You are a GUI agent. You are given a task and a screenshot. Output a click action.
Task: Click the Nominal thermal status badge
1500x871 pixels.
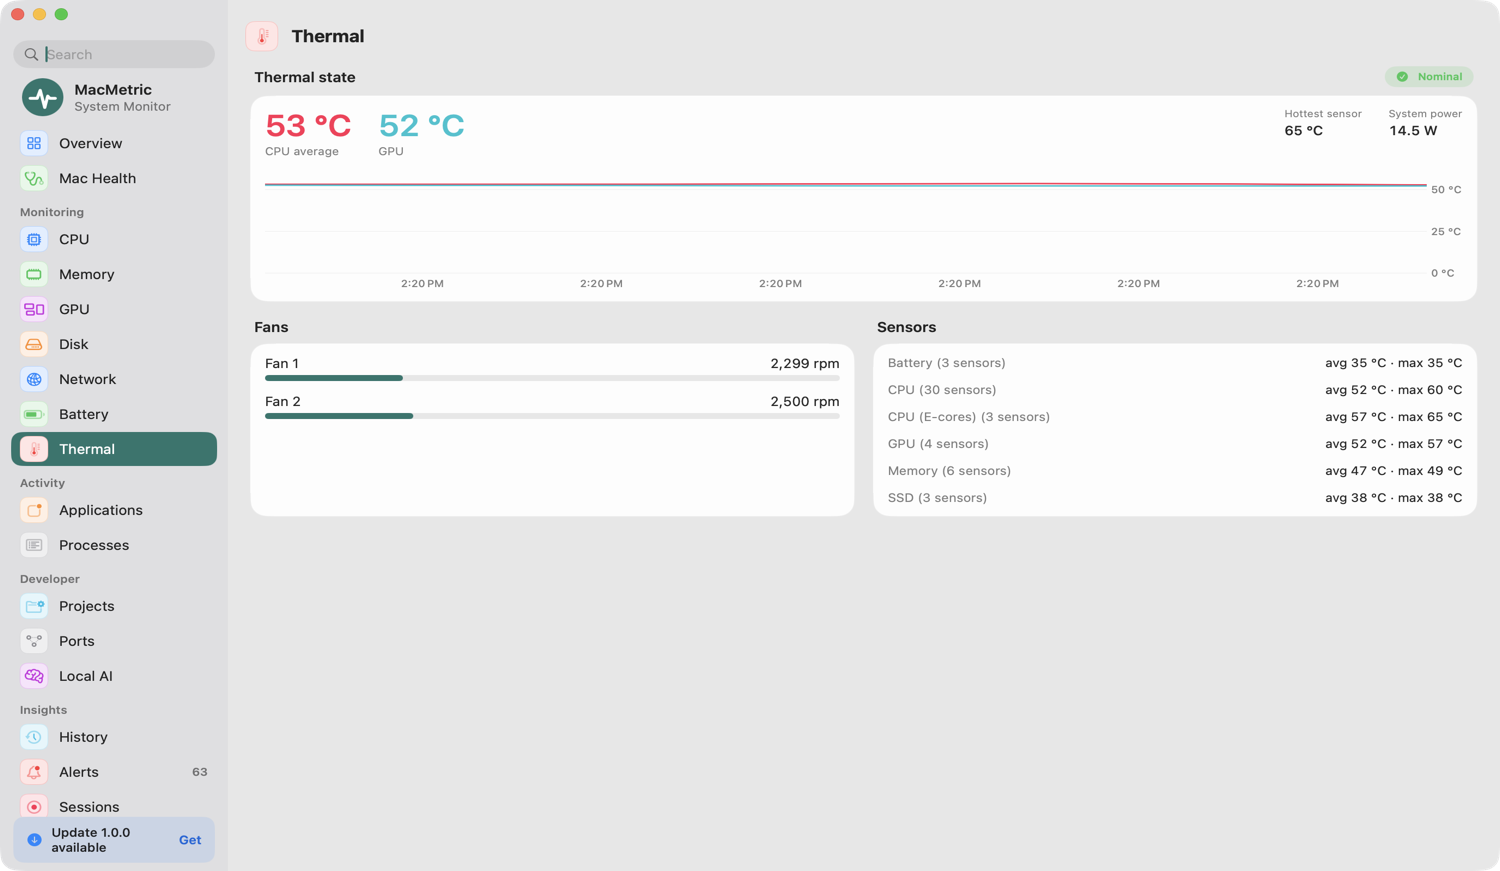(x=1429, y=77)
